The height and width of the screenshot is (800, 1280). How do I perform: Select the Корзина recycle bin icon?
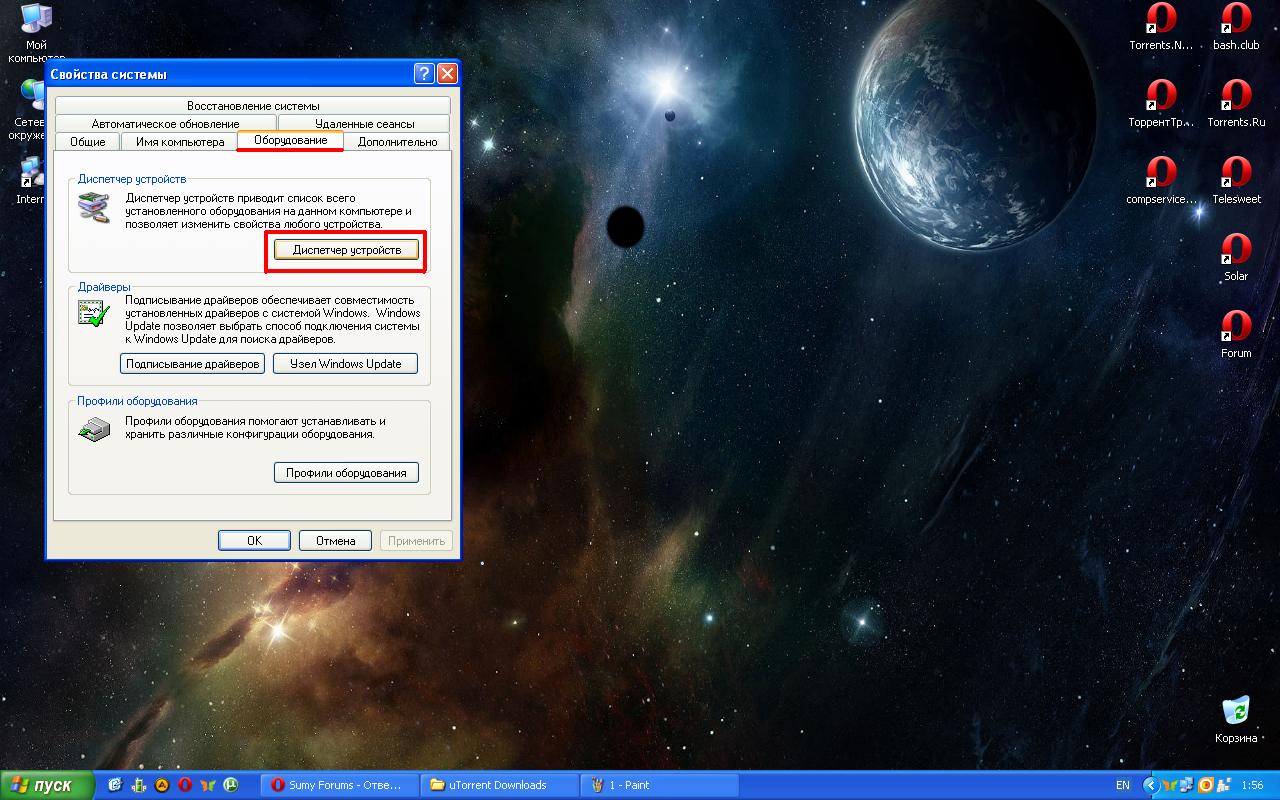tap(1236, 712)
